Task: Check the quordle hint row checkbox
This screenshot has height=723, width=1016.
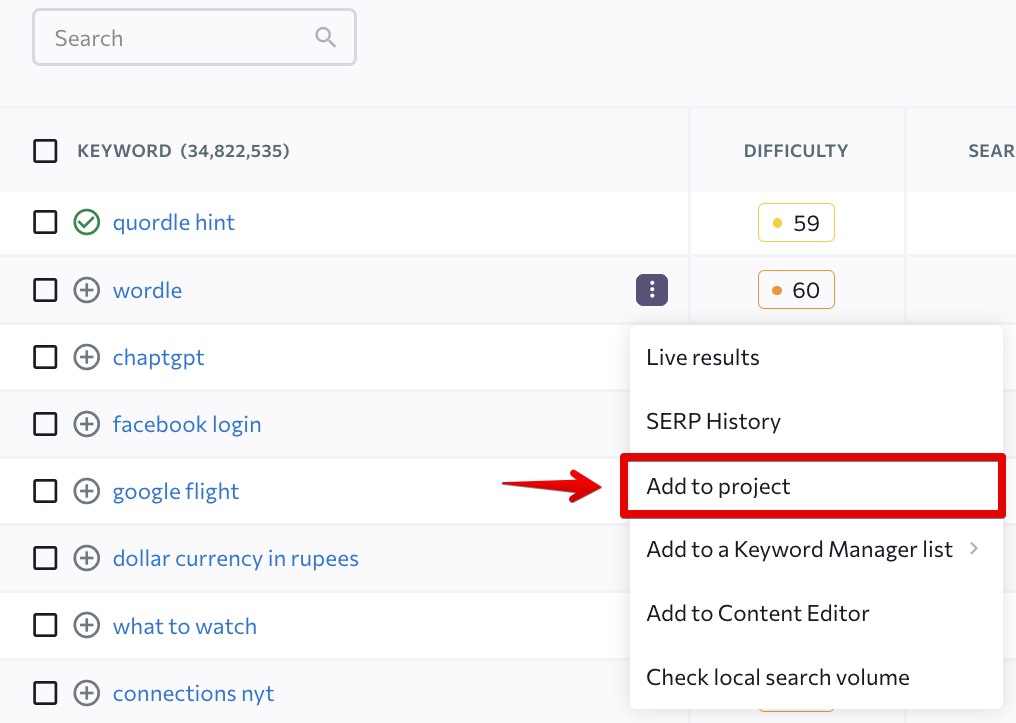Action: pyautogui.click(x=45, y=222)
